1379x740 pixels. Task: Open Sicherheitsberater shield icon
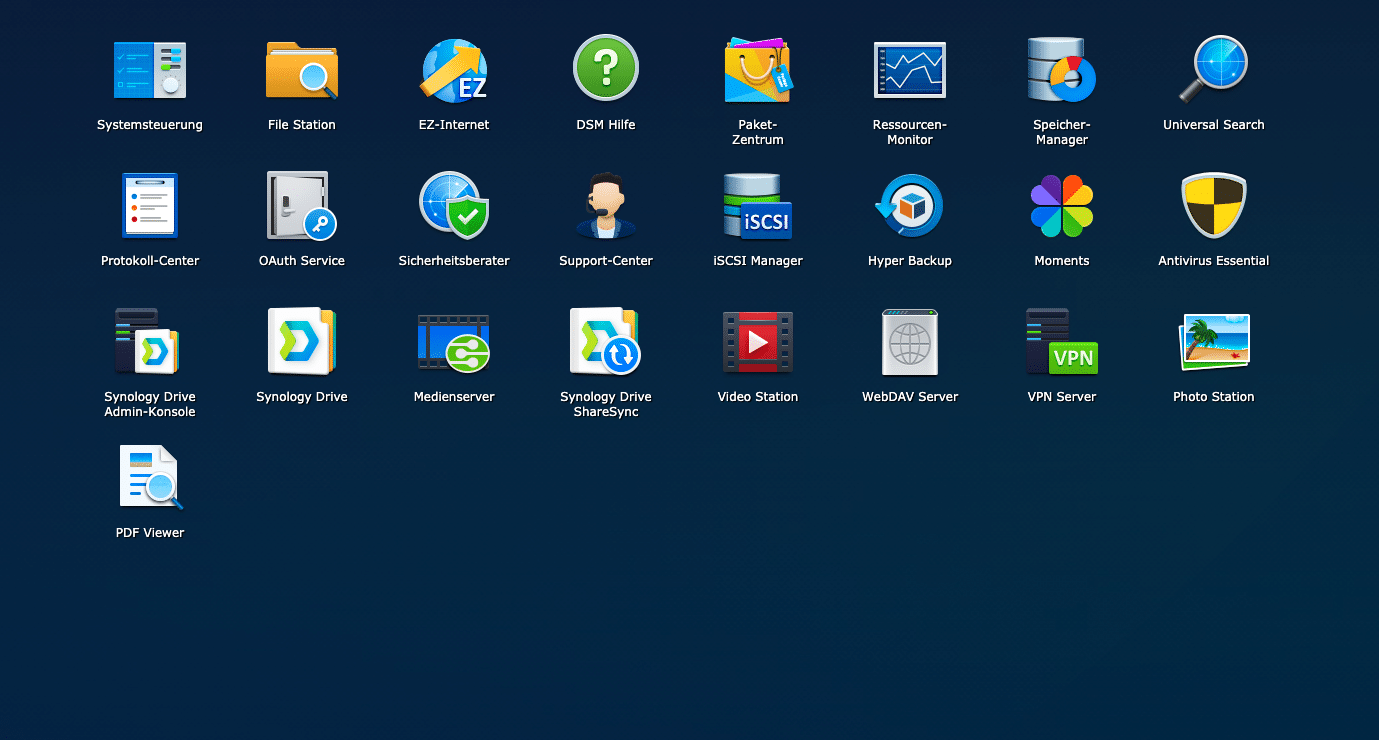click(454, 206)
